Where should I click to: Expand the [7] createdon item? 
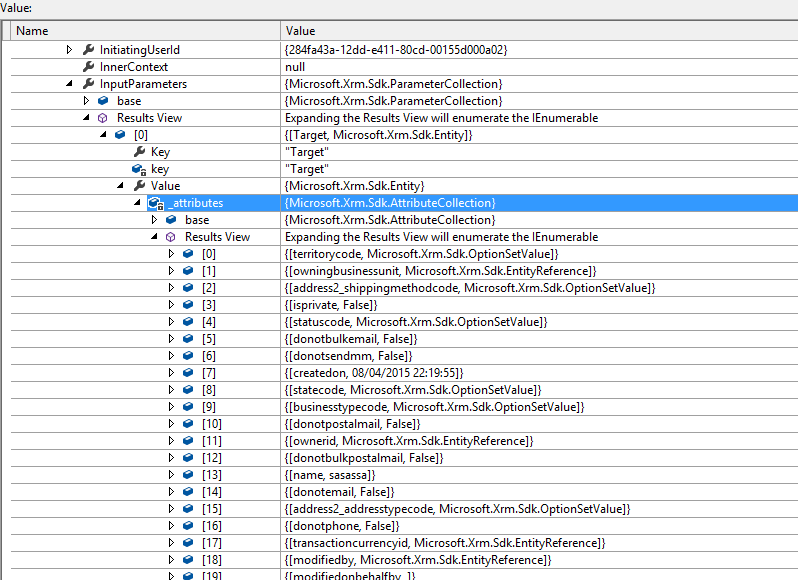tap(172, 372)
